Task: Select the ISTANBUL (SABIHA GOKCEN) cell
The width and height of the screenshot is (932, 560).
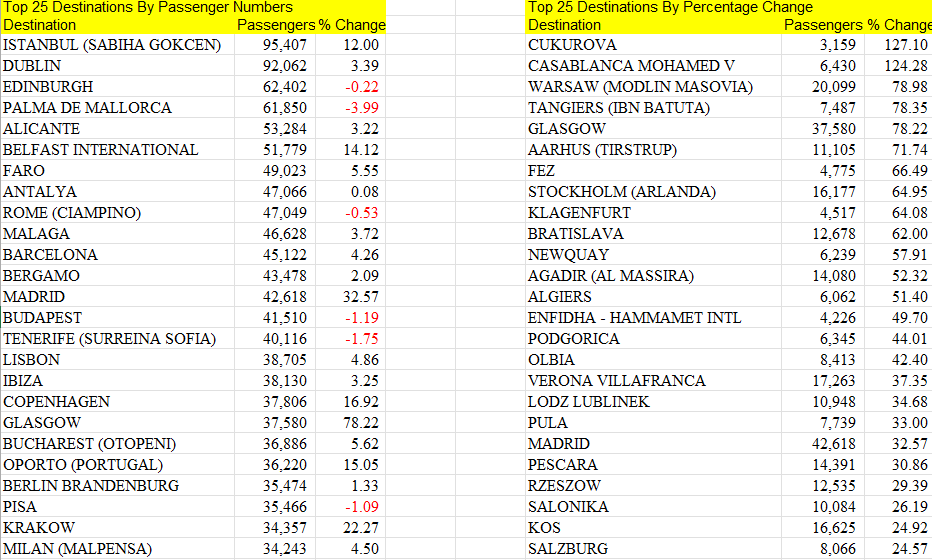Action: [x=117, y=45]
